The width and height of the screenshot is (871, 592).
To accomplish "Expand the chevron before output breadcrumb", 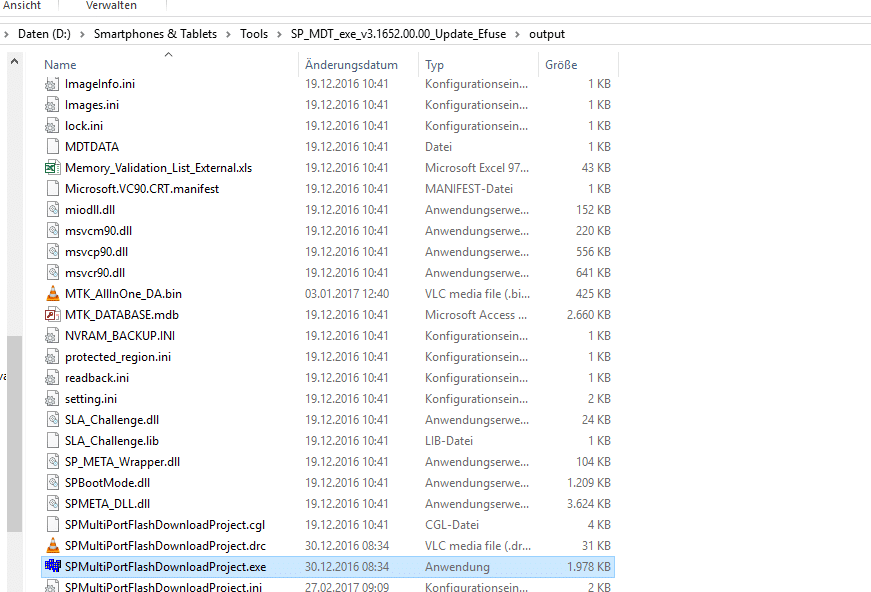I will (x=518, y=34).
